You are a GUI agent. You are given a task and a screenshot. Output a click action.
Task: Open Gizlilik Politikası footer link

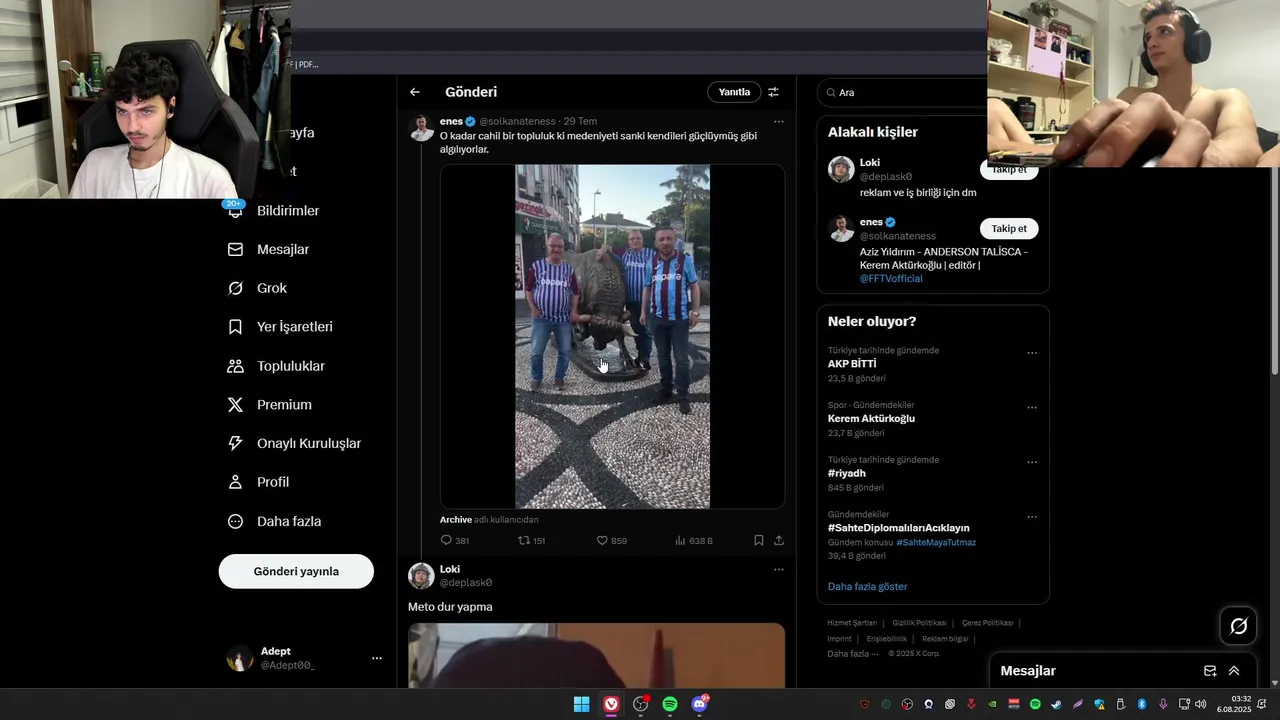click(919, 623)
